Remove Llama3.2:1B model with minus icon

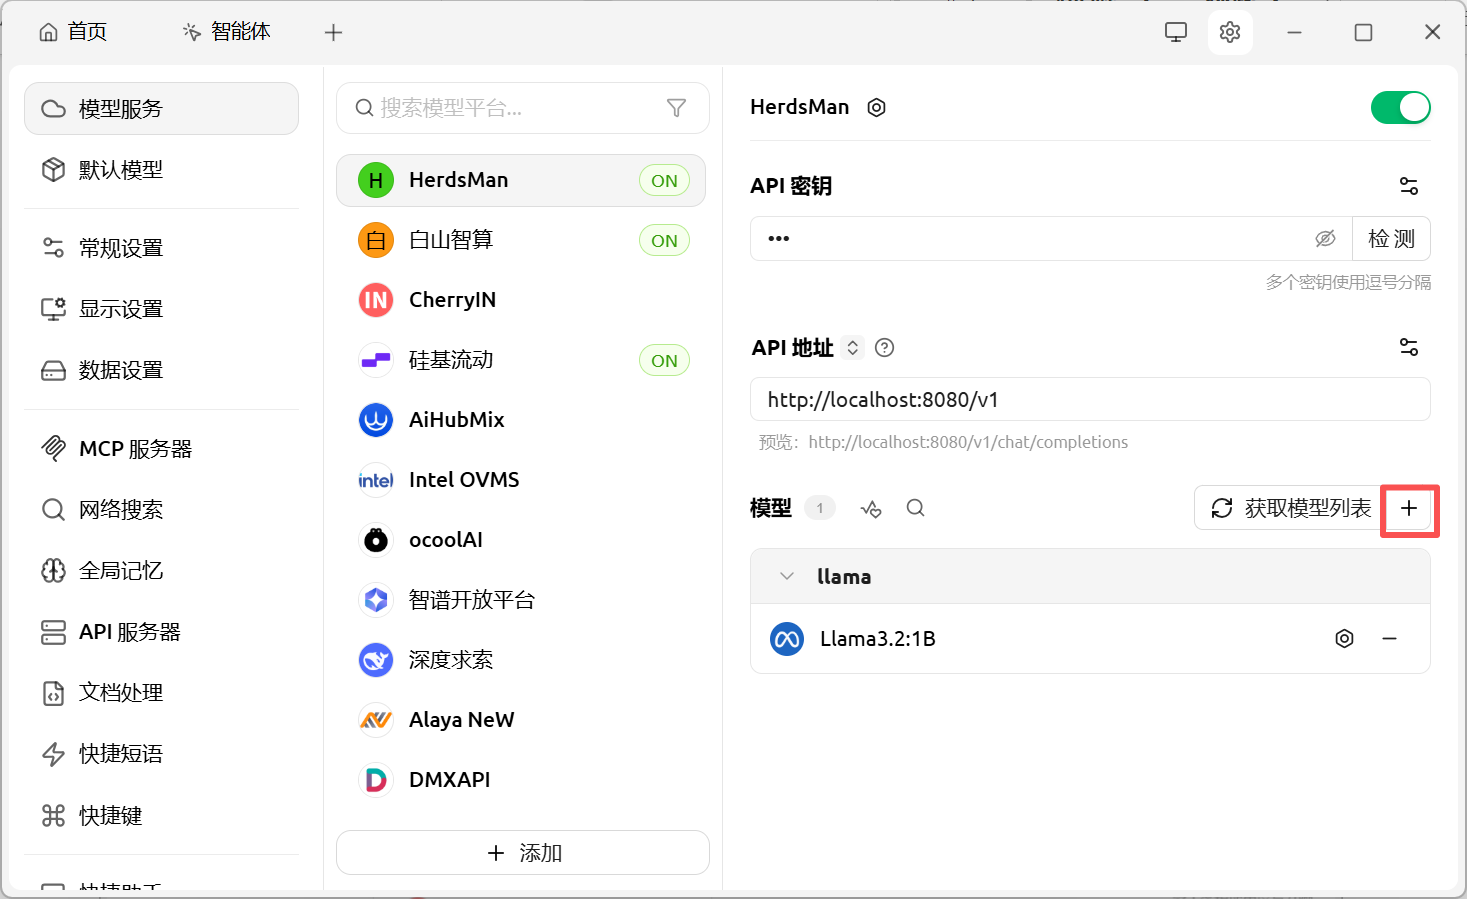click(x=1389, y=638)
